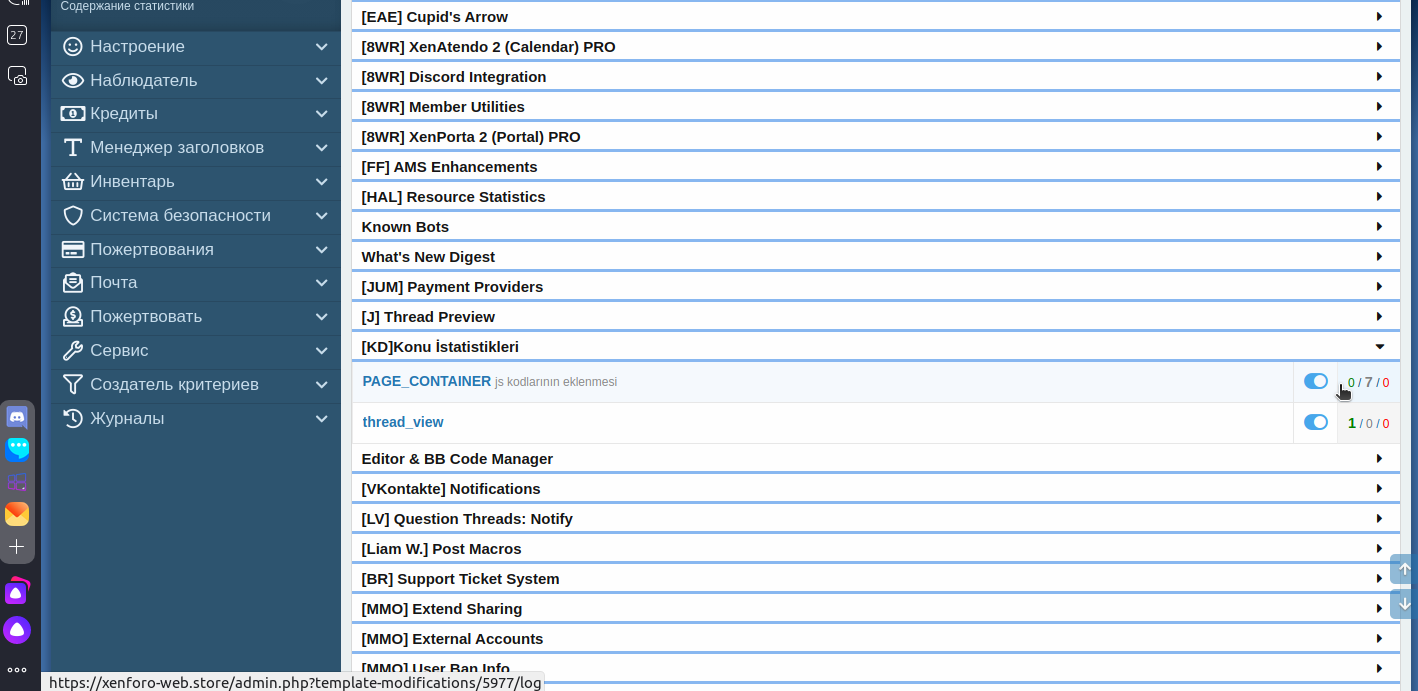Open the thread_view modification link
This screenshot has height=691, width=1418.
403,422
